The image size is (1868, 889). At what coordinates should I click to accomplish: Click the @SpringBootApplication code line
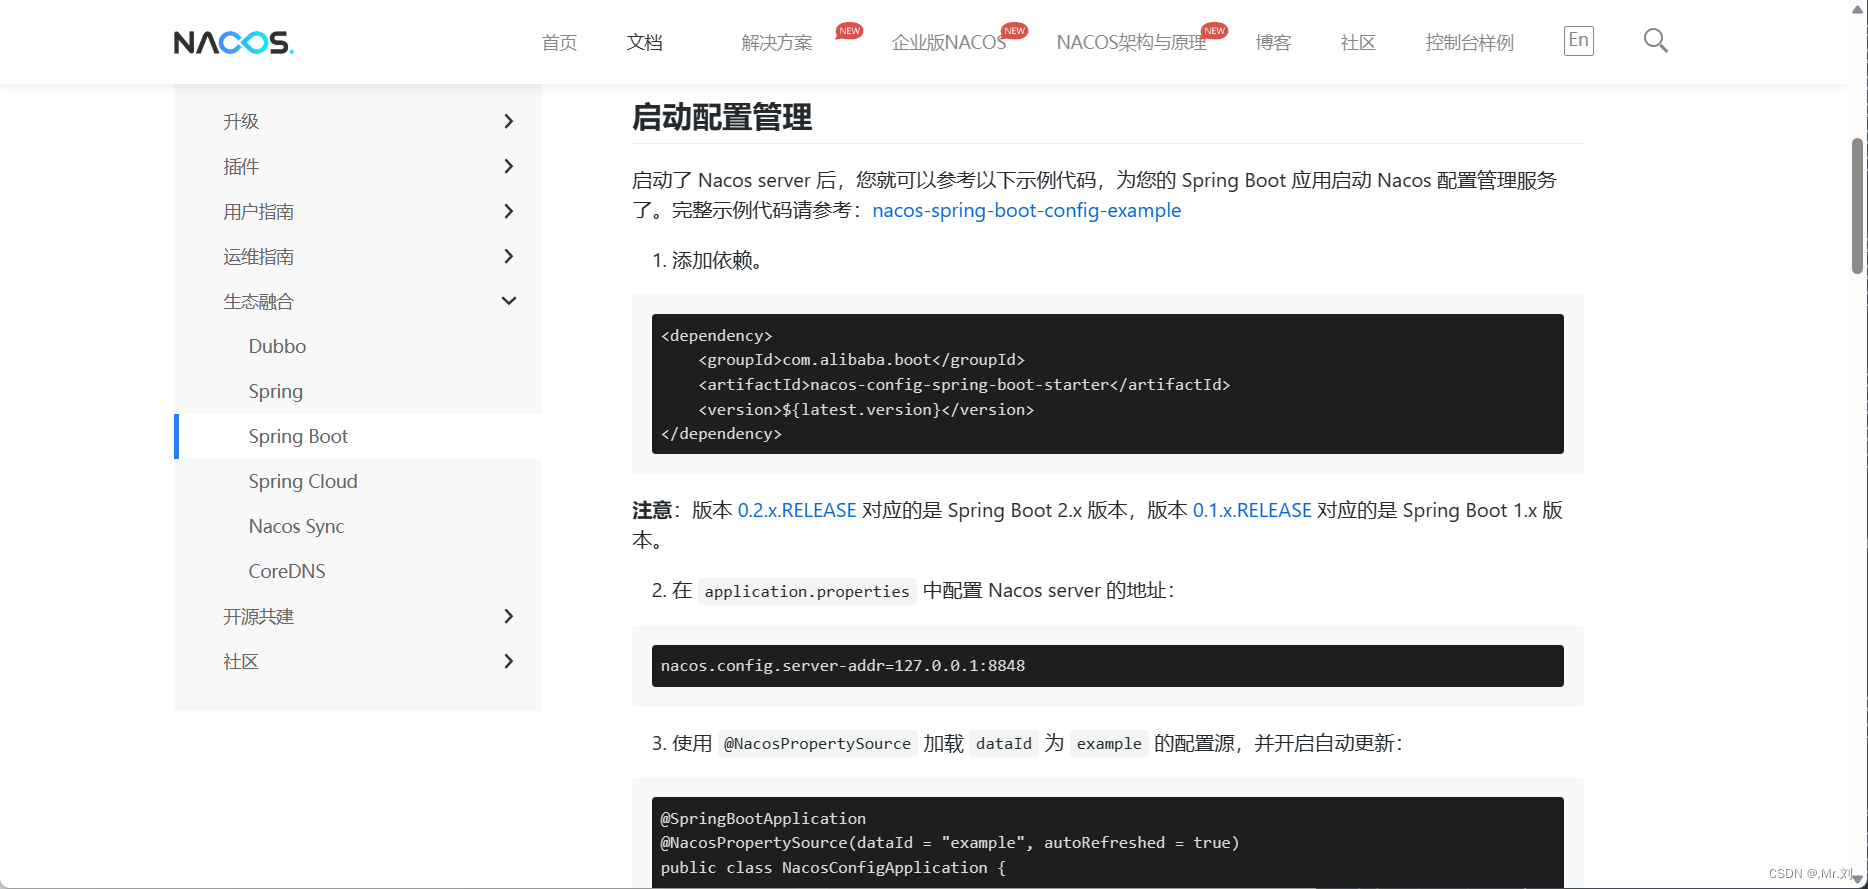tap(763, 818)
